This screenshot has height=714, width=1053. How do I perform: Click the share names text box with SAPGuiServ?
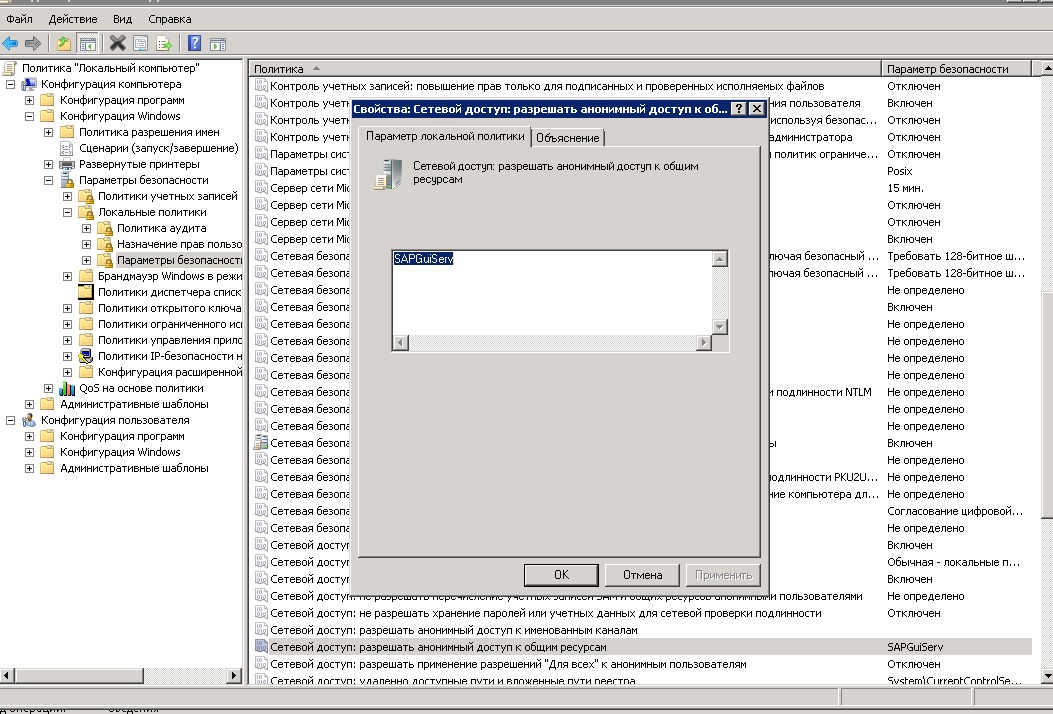click(x=552, y=293)
